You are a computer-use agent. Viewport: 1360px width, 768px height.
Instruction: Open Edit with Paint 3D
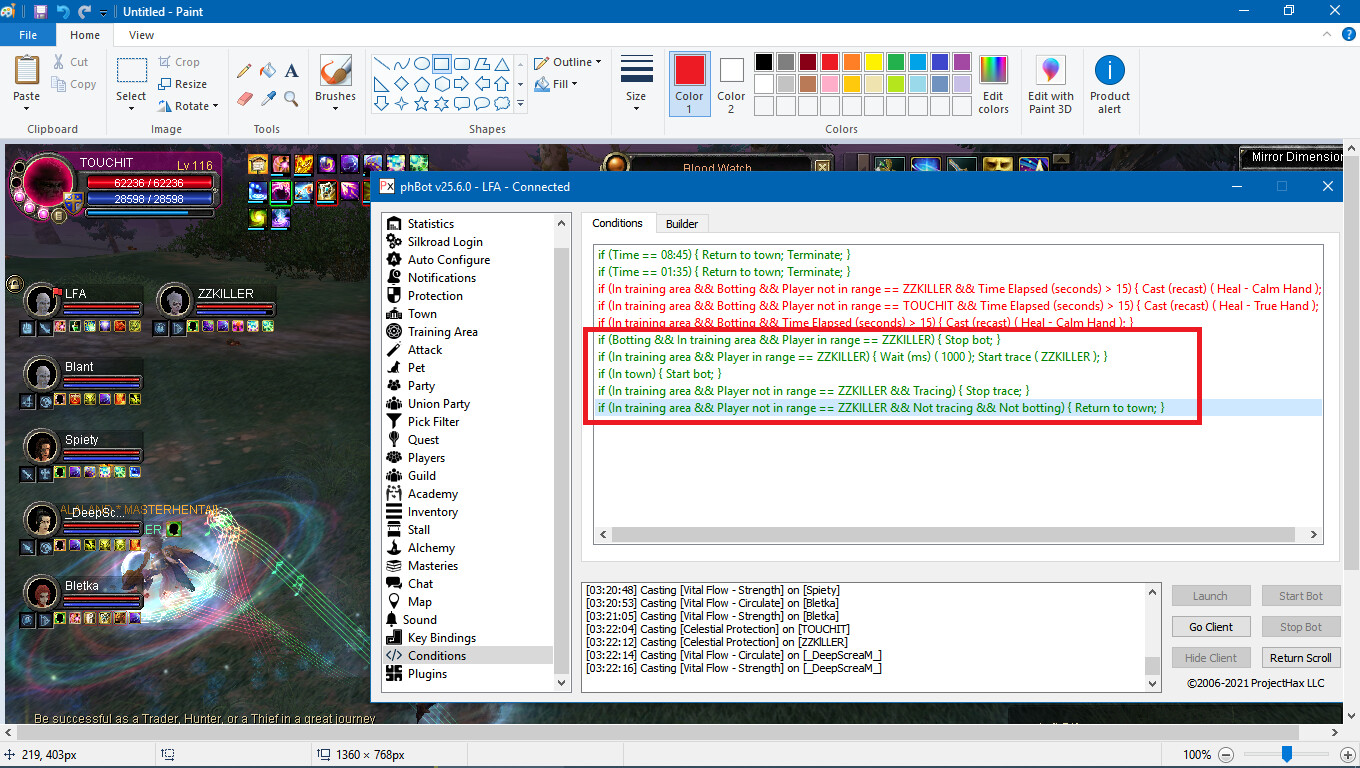pyautogui.click(x=1050, y=84)
